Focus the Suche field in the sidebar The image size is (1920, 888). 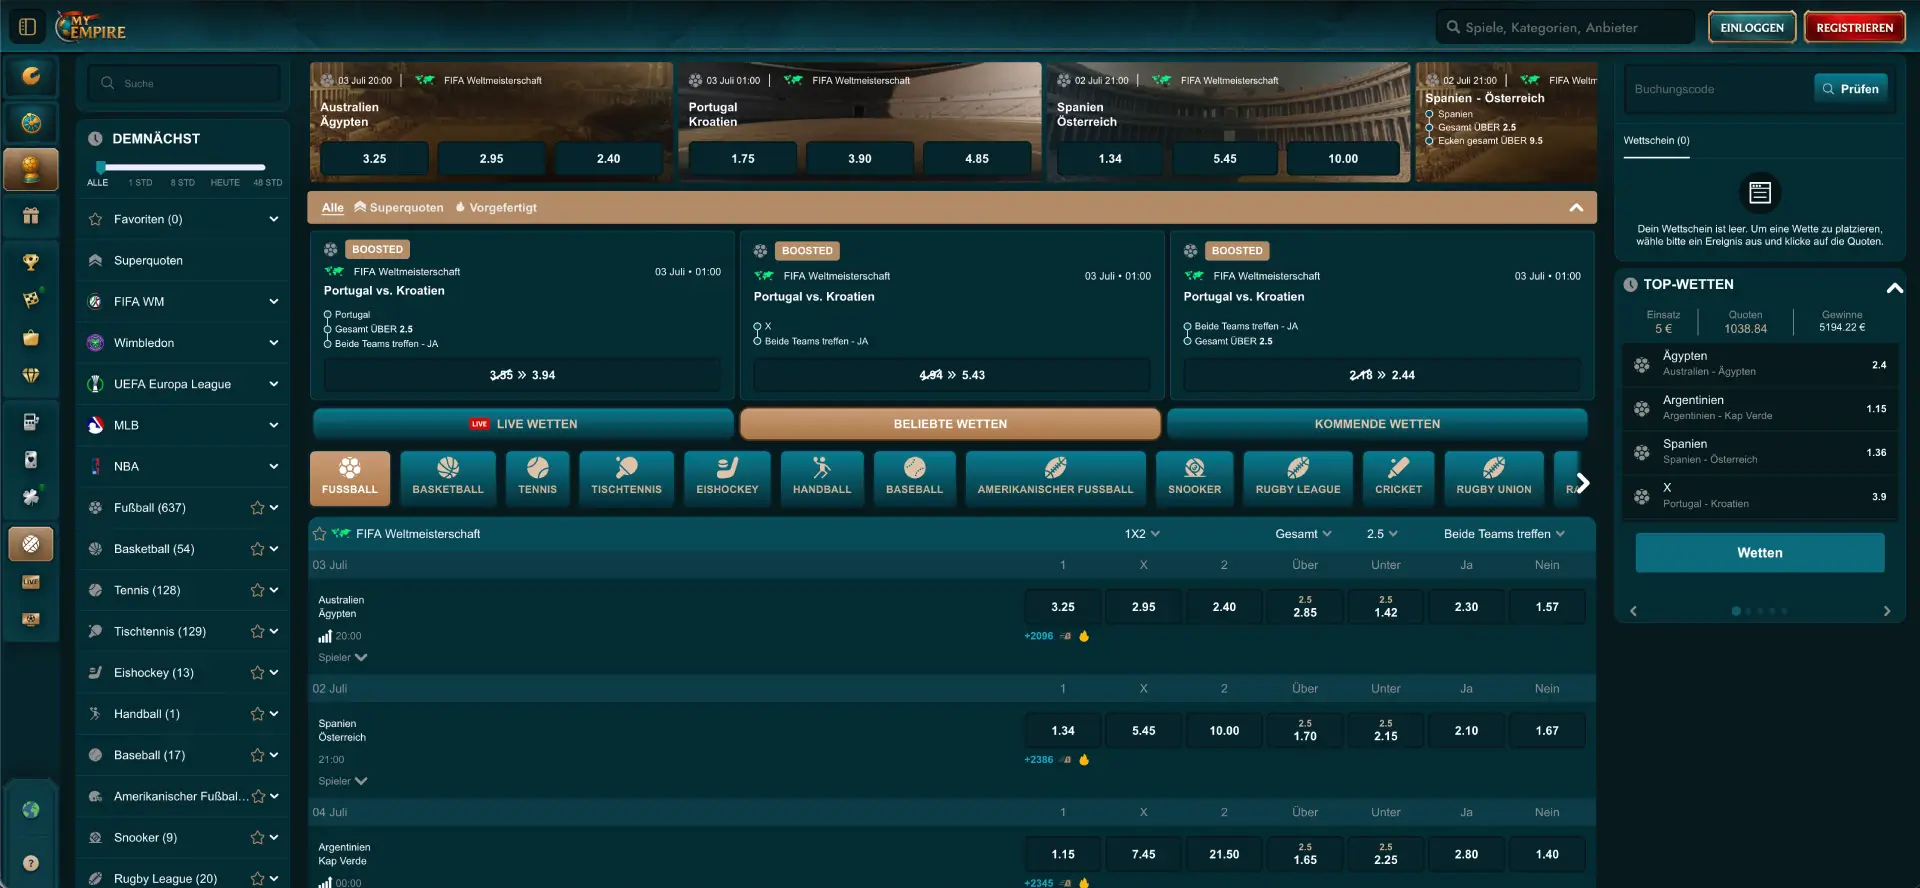pyautogui.click(x=183, y=83)
